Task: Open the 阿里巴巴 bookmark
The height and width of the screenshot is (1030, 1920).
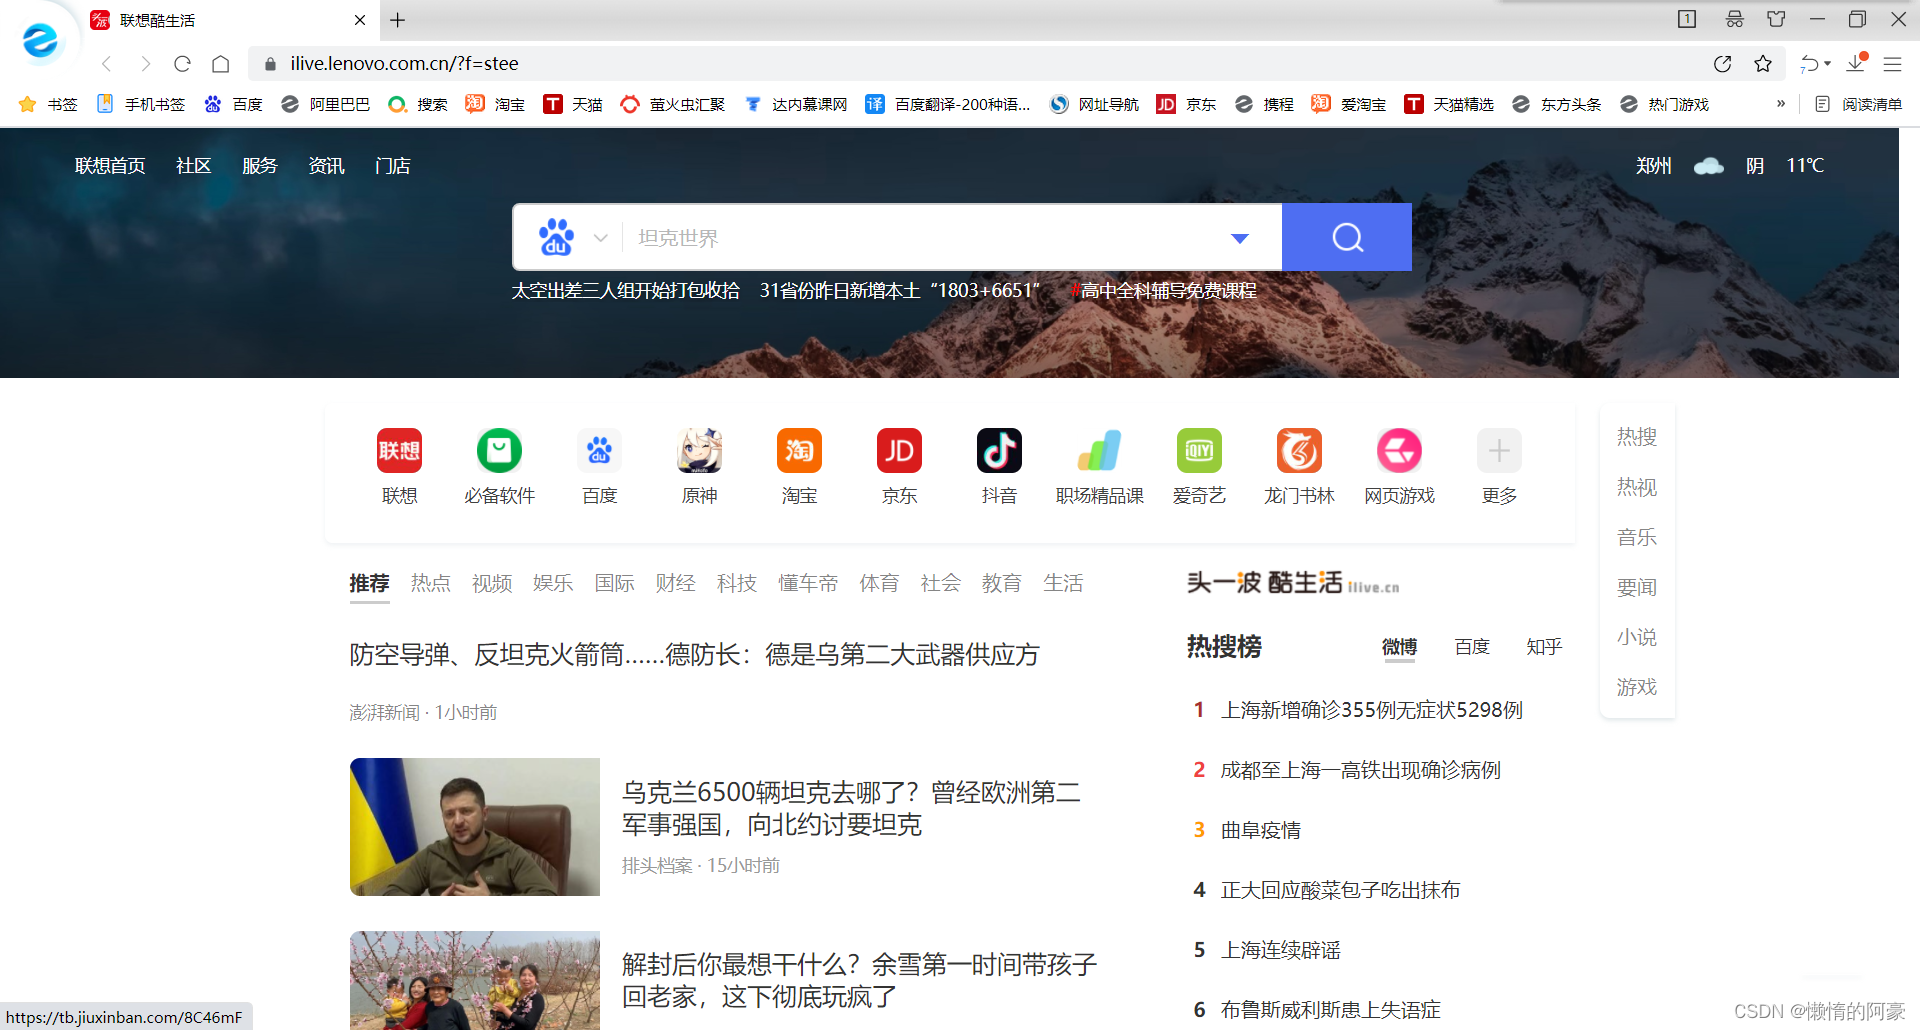Action: click(325, 104)
